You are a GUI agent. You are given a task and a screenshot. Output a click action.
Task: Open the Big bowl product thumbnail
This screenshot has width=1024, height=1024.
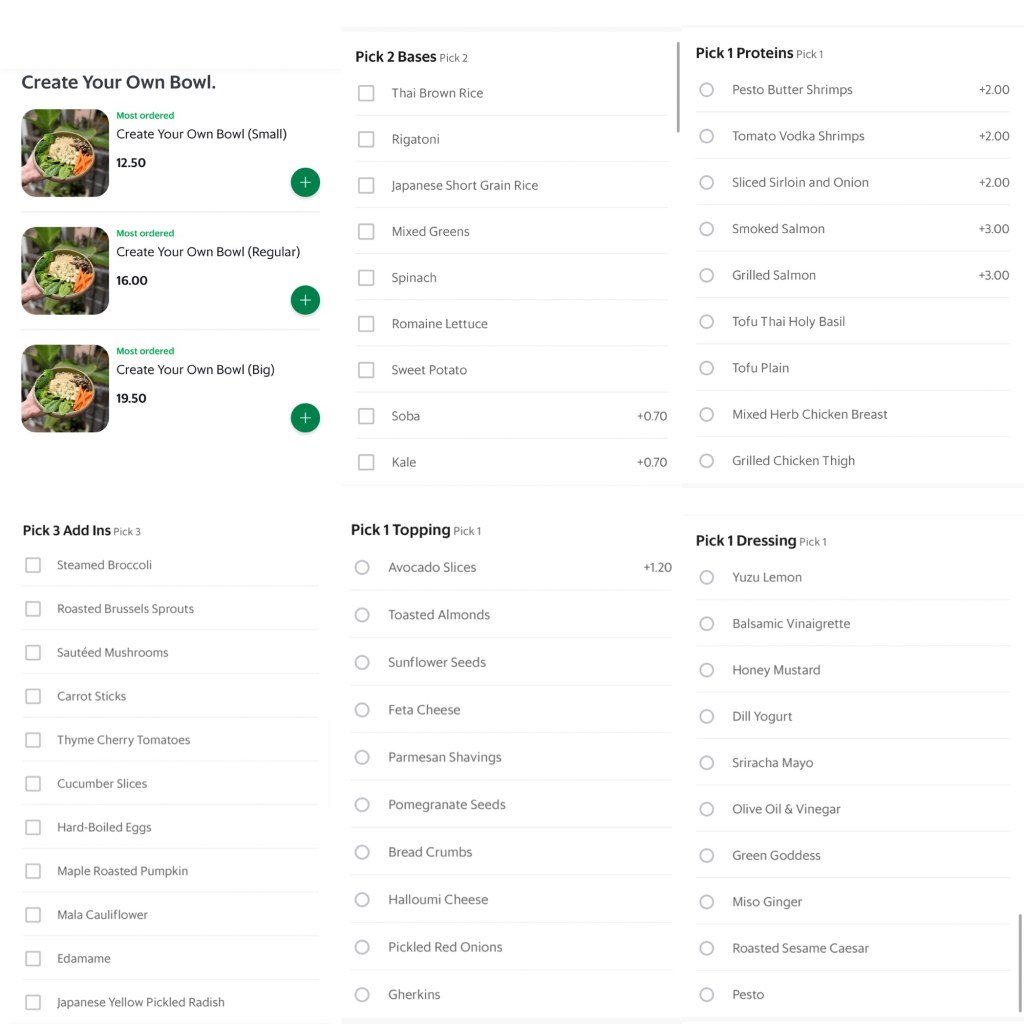click(65, 389)
